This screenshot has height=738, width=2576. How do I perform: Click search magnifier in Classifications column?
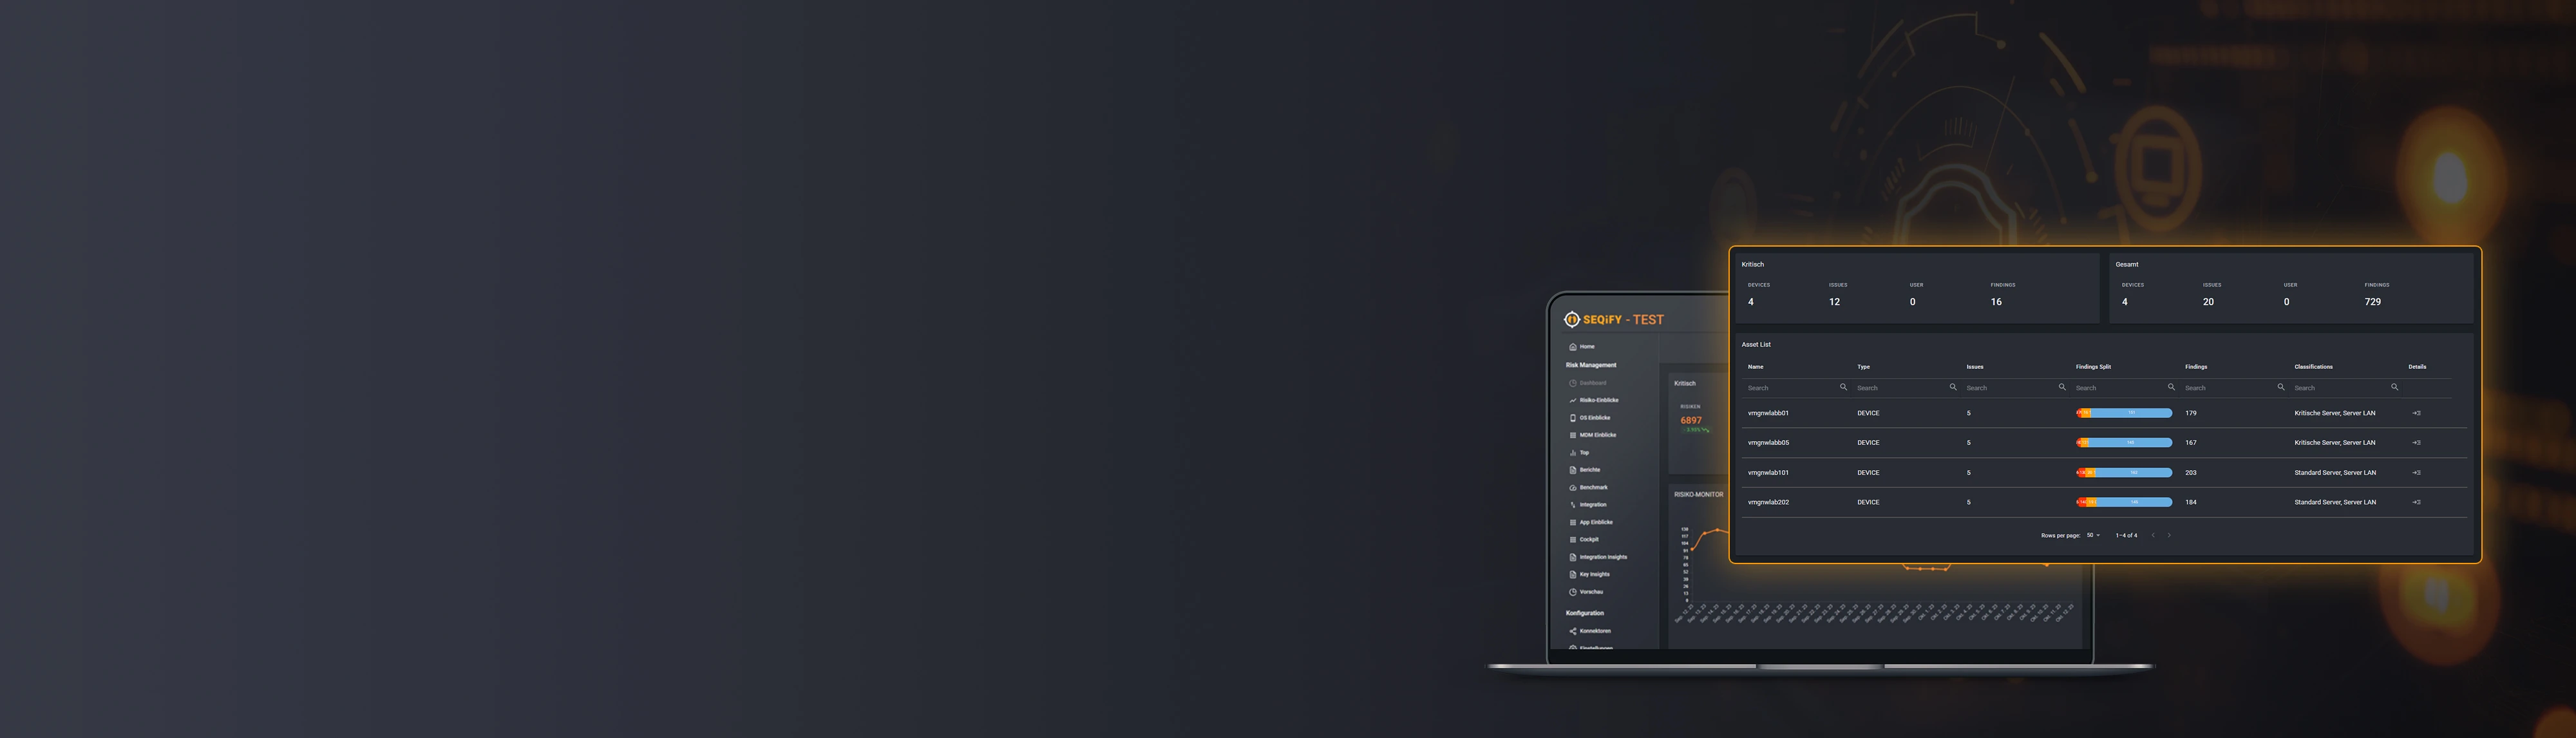click(x=2394, y=387)
